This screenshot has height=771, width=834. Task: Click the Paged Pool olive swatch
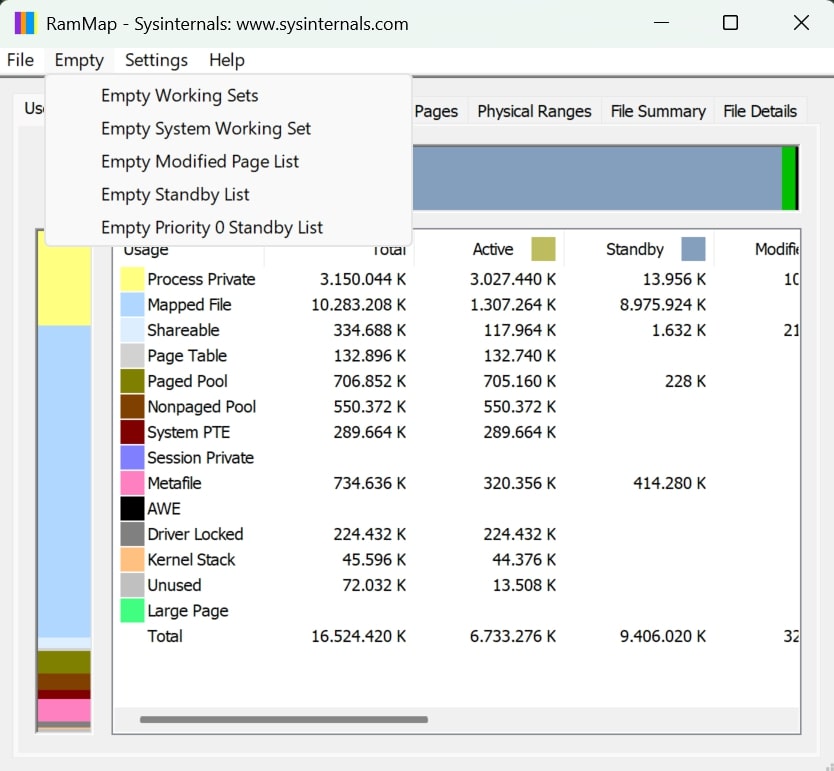click(132, 381)
